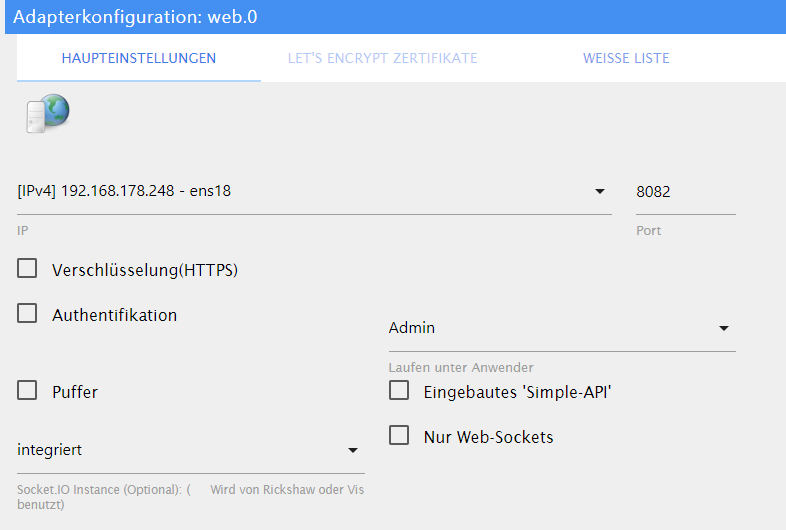Toggle the Nur Web-Sockets checkbox
Viewport: 786px width, 530px height.
coord(399,435)
